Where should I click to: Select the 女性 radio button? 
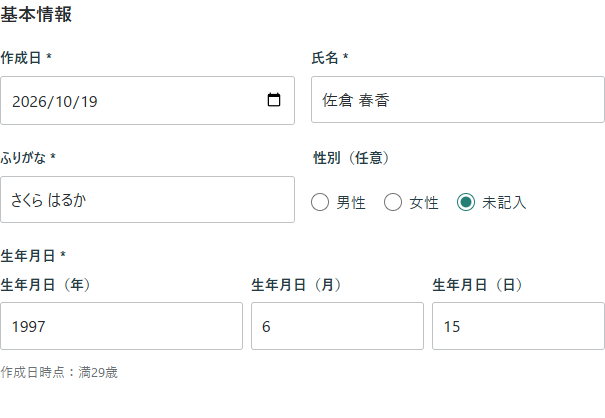[393, 202]
